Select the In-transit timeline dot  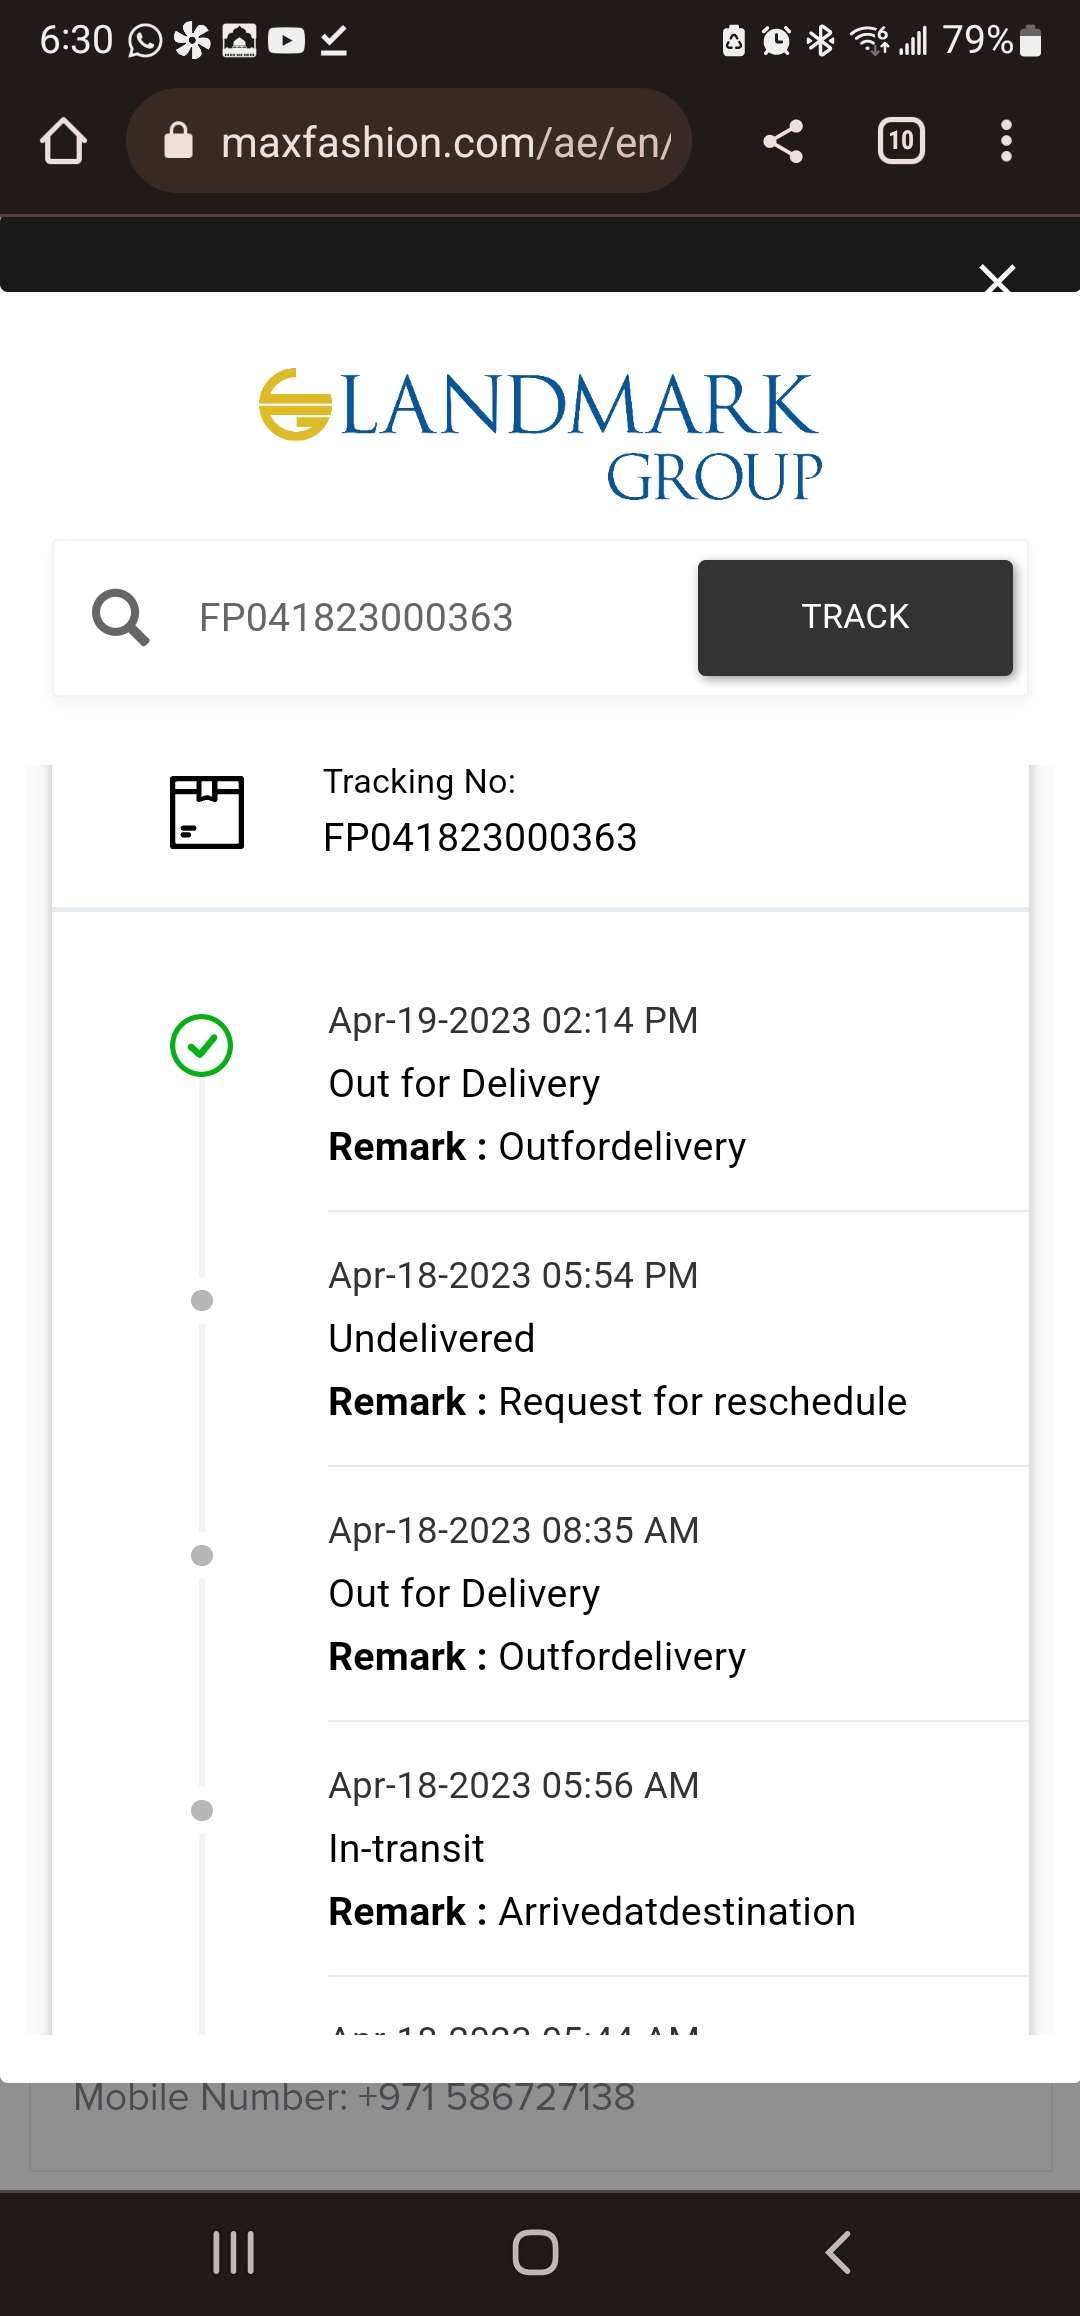[x=202, y=1810]
